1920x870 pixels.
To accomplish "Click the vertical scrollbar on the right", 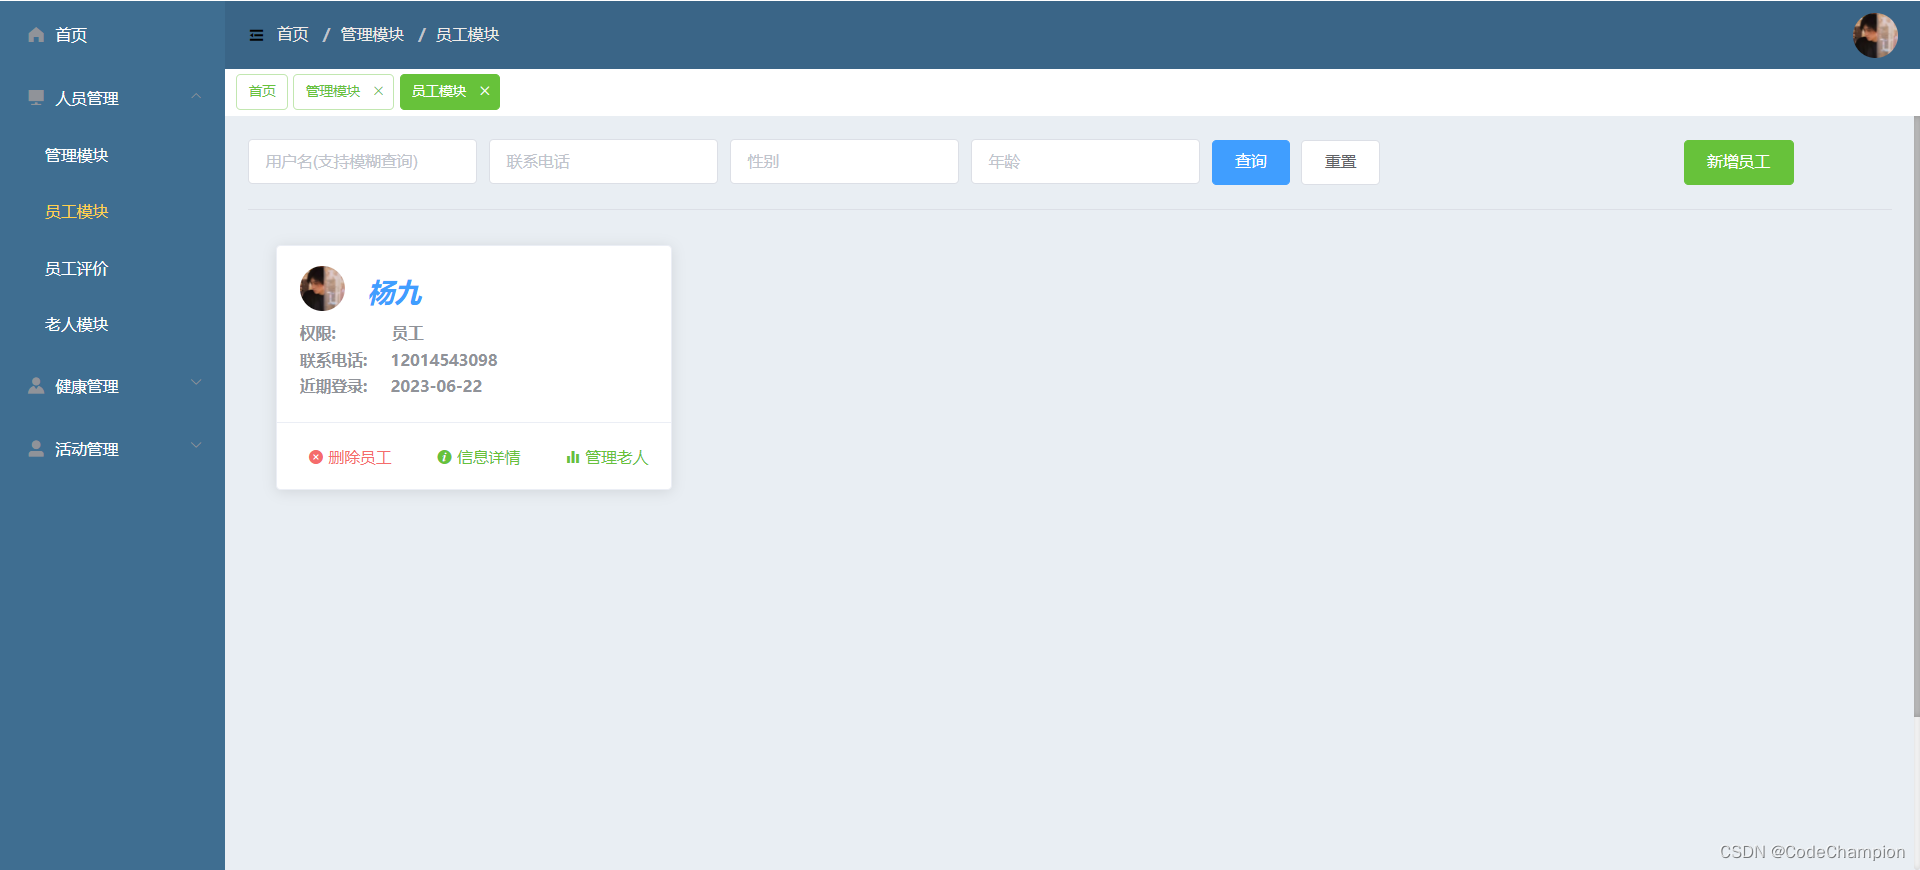I will point(1916,416).
